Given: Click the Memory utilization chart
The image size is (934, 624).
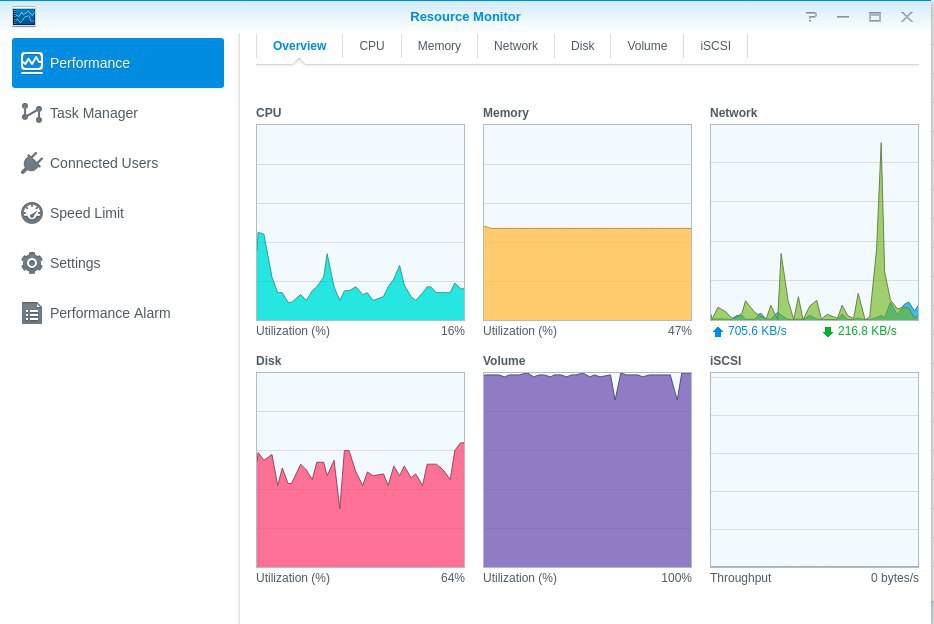Looking at the screenshot, I should coord(587,222).
